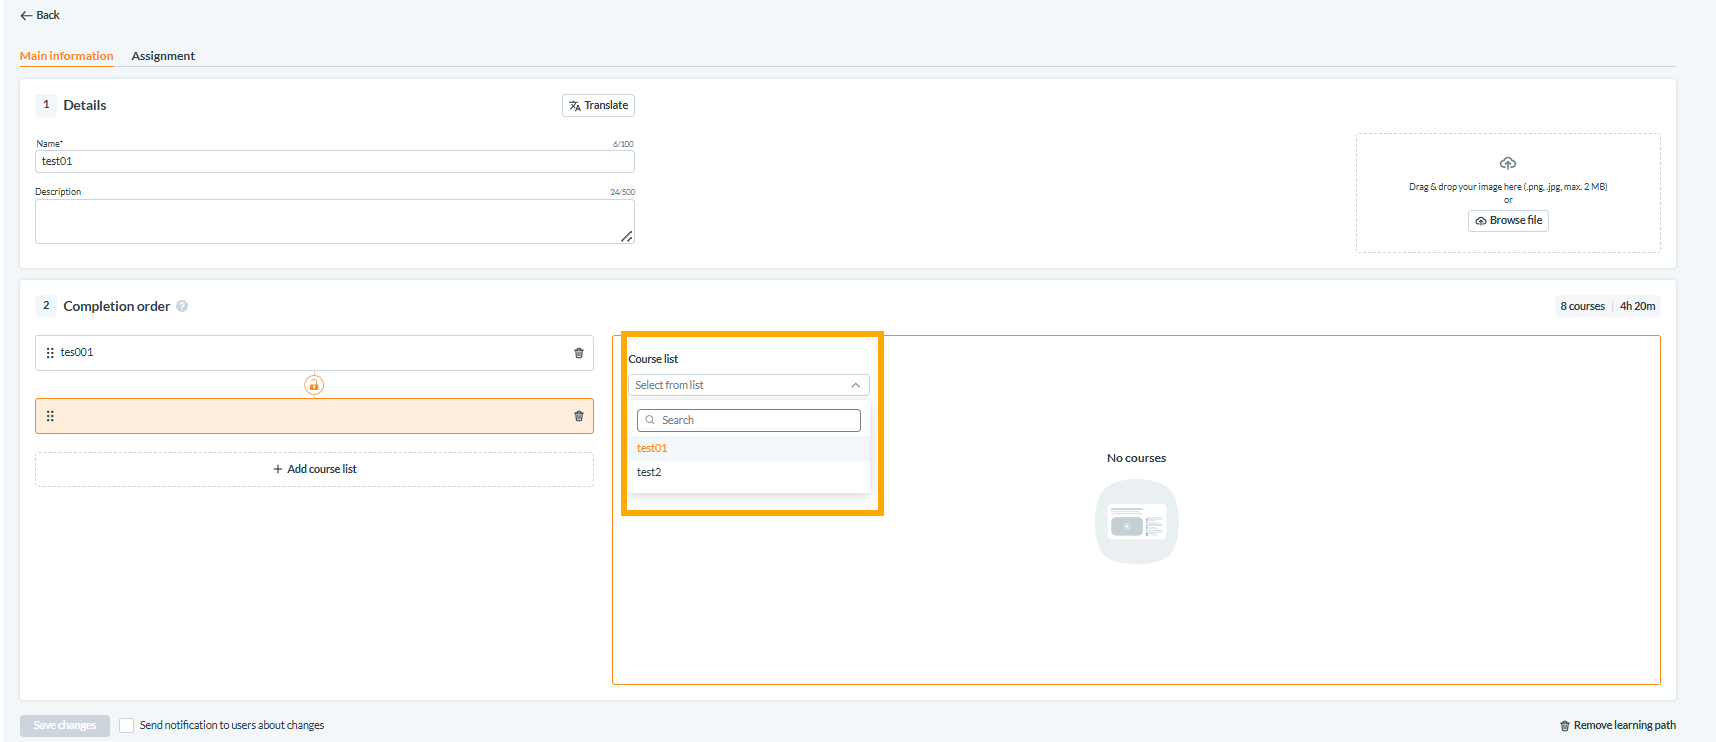Delete the tes001 course list
Image resolution: width=1716 pixels, height=742 pixels.
pos(579,353)
